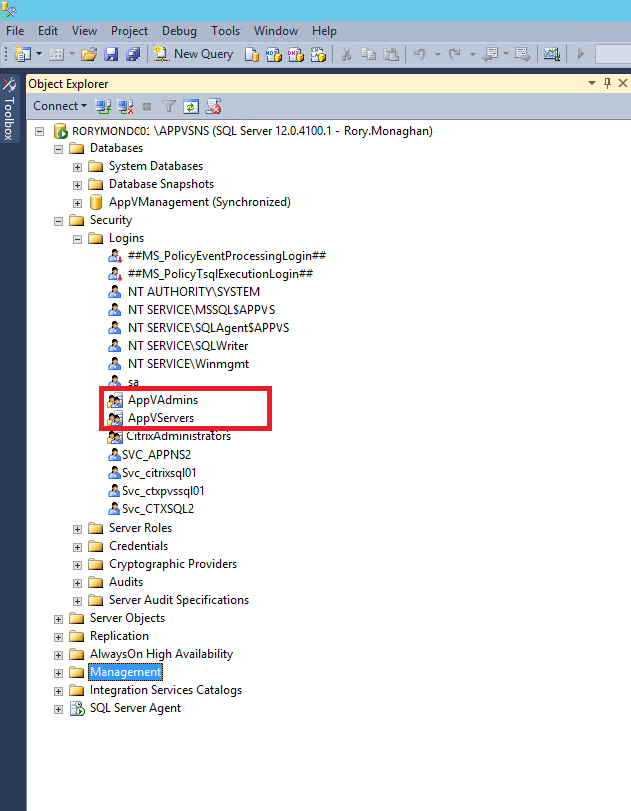Expand the AppVManagement database

pyautogui.click(x=77, y=203)
